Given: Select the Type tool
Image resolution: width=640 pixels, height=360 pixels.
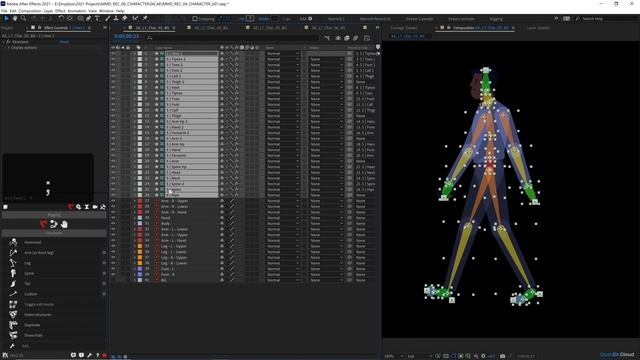Looking at the screenshot, I should click(x=97, y=18).
